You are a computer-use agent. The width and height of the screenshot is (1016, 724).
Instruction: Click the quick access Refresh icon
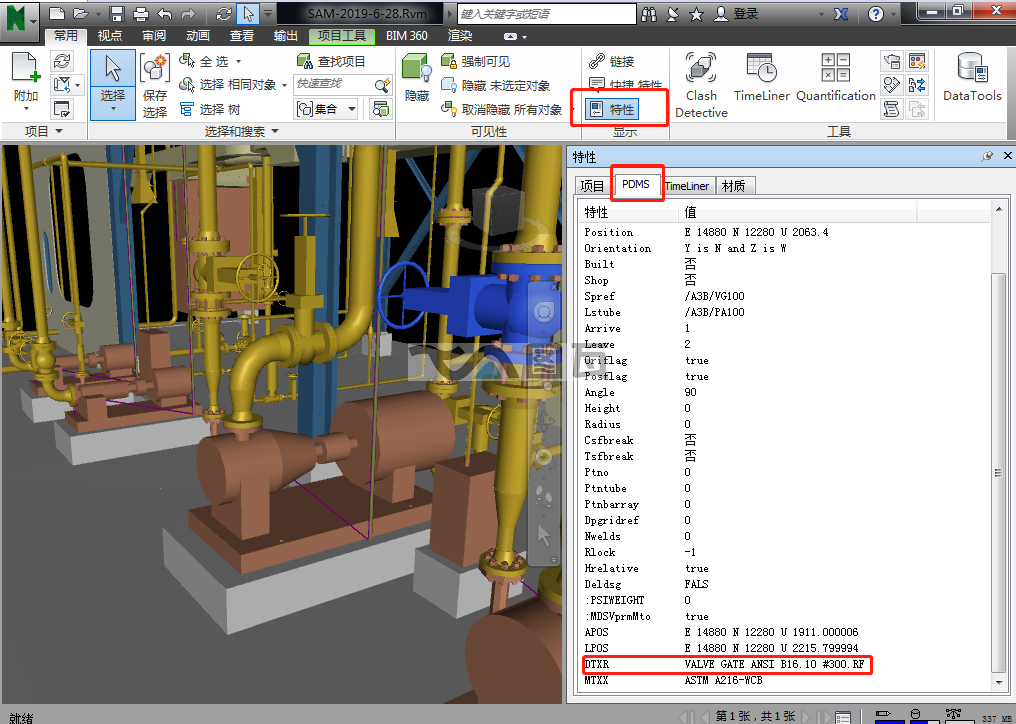(x=224, y=14)
